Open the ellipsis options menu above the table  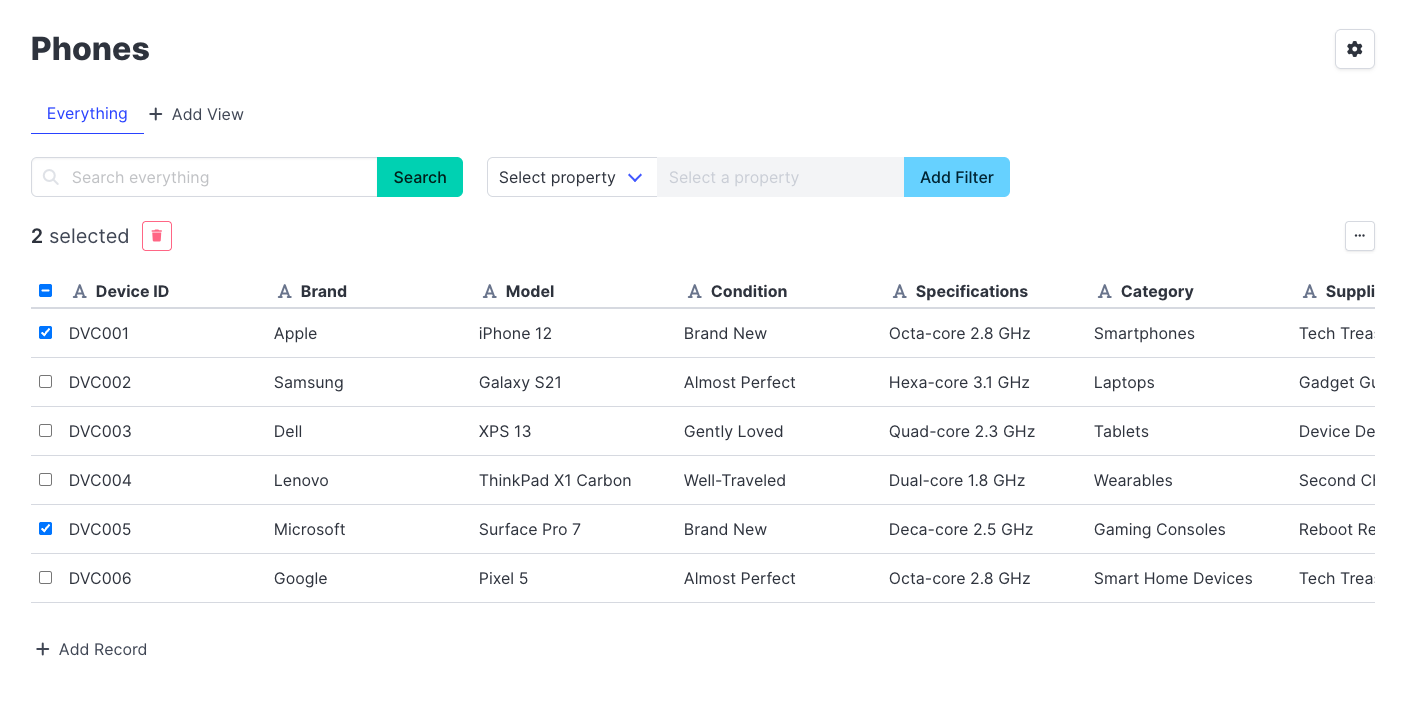coord(1359,235)
